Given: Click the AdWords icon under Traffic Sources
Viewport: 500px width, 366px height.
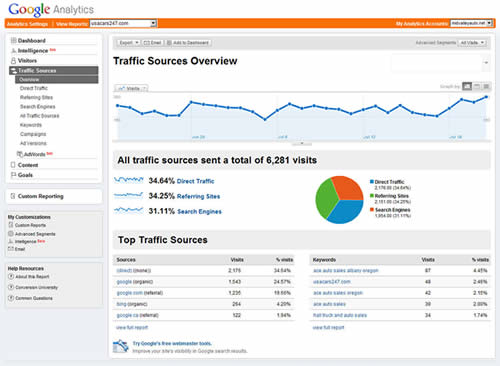Looking at the screenshot, I should pos(20,154).
